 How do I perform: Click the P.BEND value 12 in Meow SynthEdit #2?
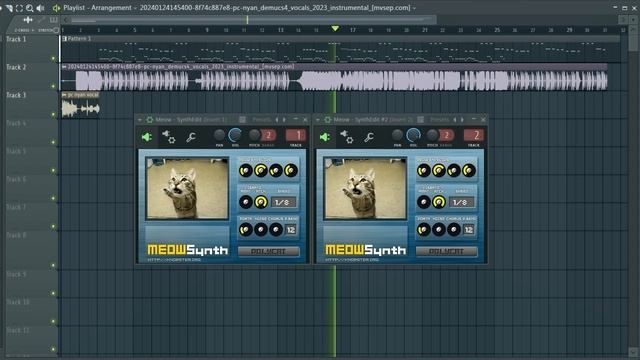coord(469,230)
